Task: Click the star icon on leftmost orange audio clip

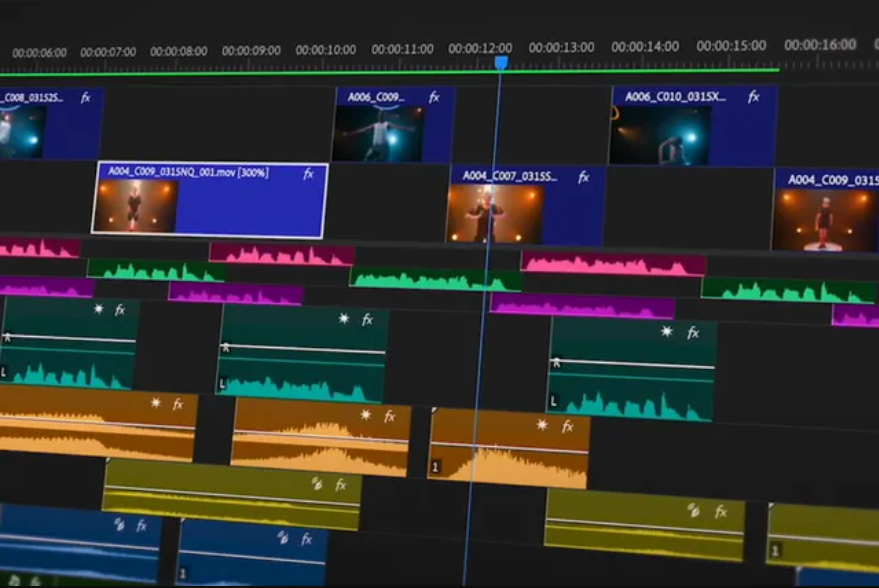Action: click(156, 402)
